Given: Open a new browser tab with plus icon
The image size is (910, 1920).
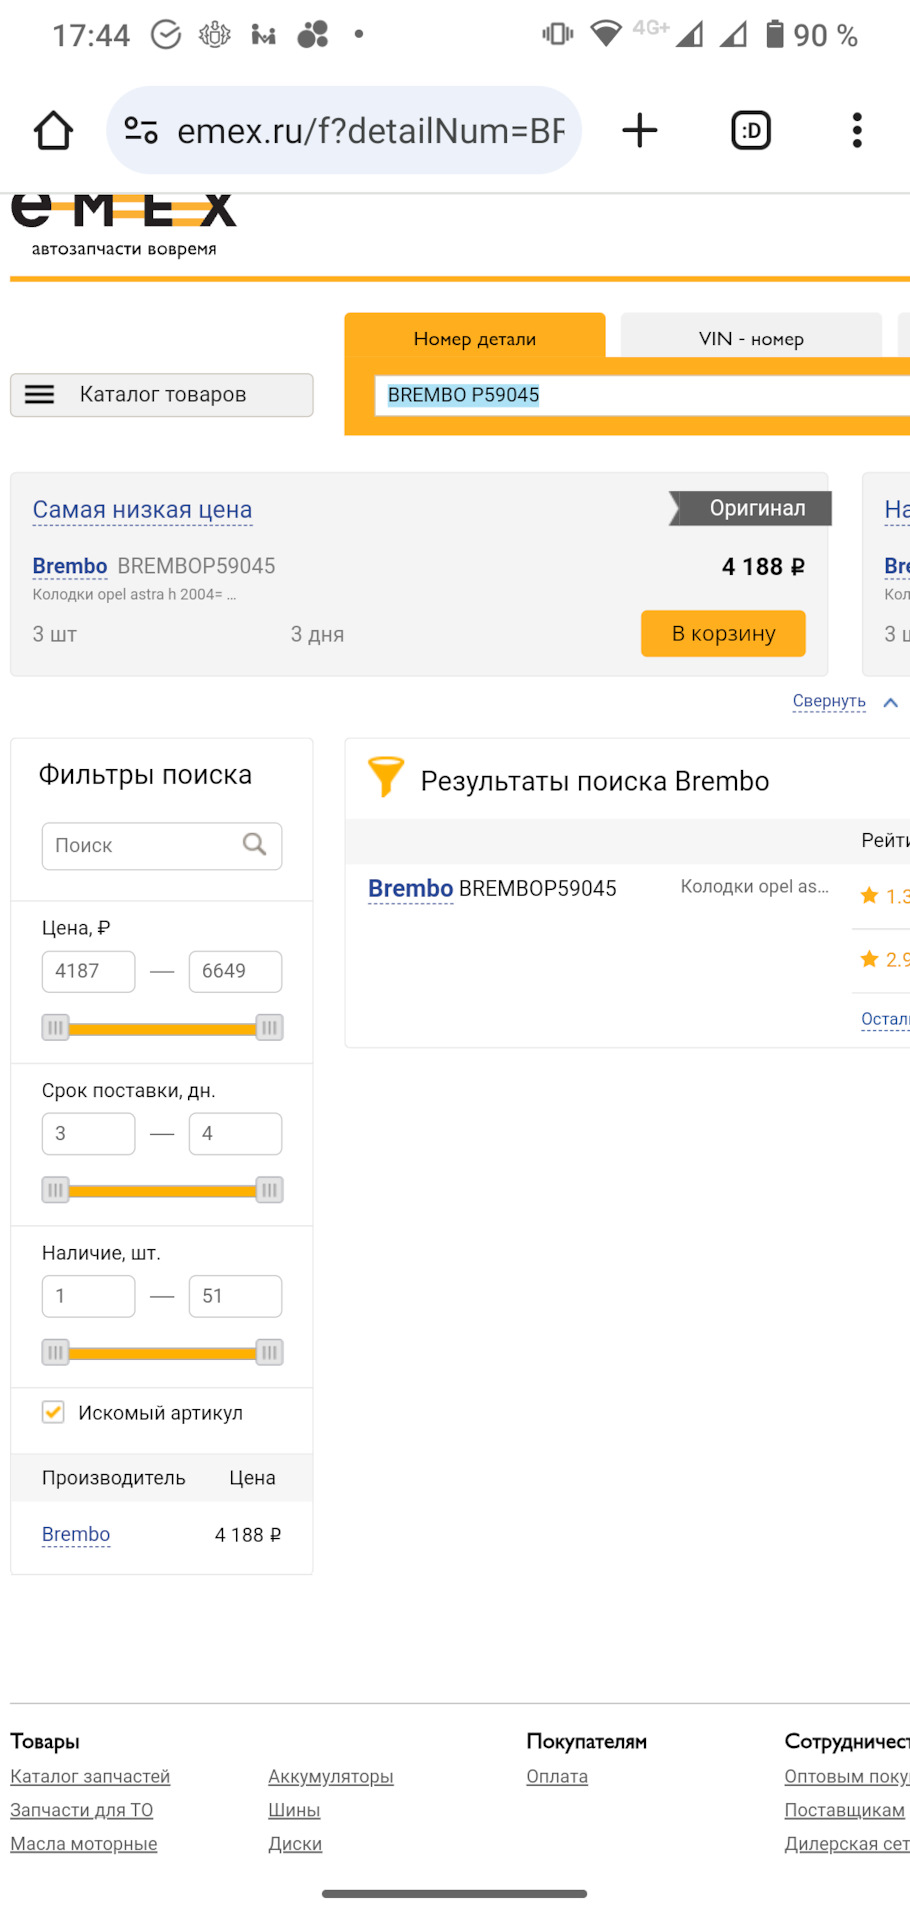Looking at the screenshot, I should coord(640,130).
